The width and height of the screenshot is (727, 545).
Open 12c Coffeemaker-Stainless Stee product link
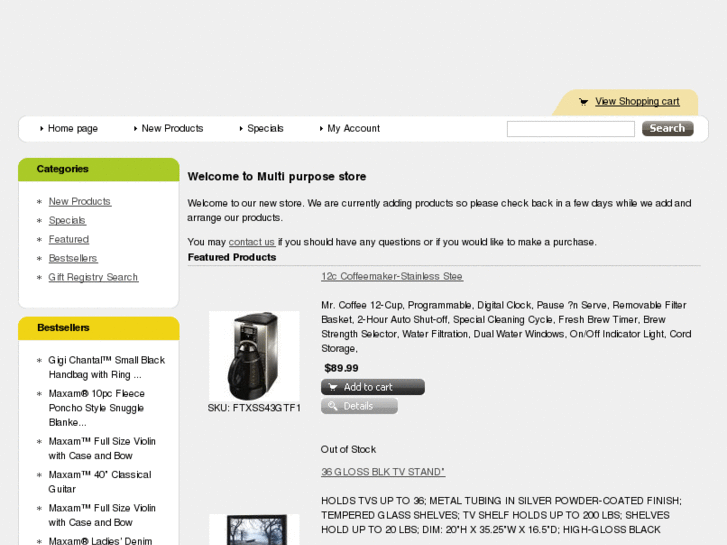392,276
